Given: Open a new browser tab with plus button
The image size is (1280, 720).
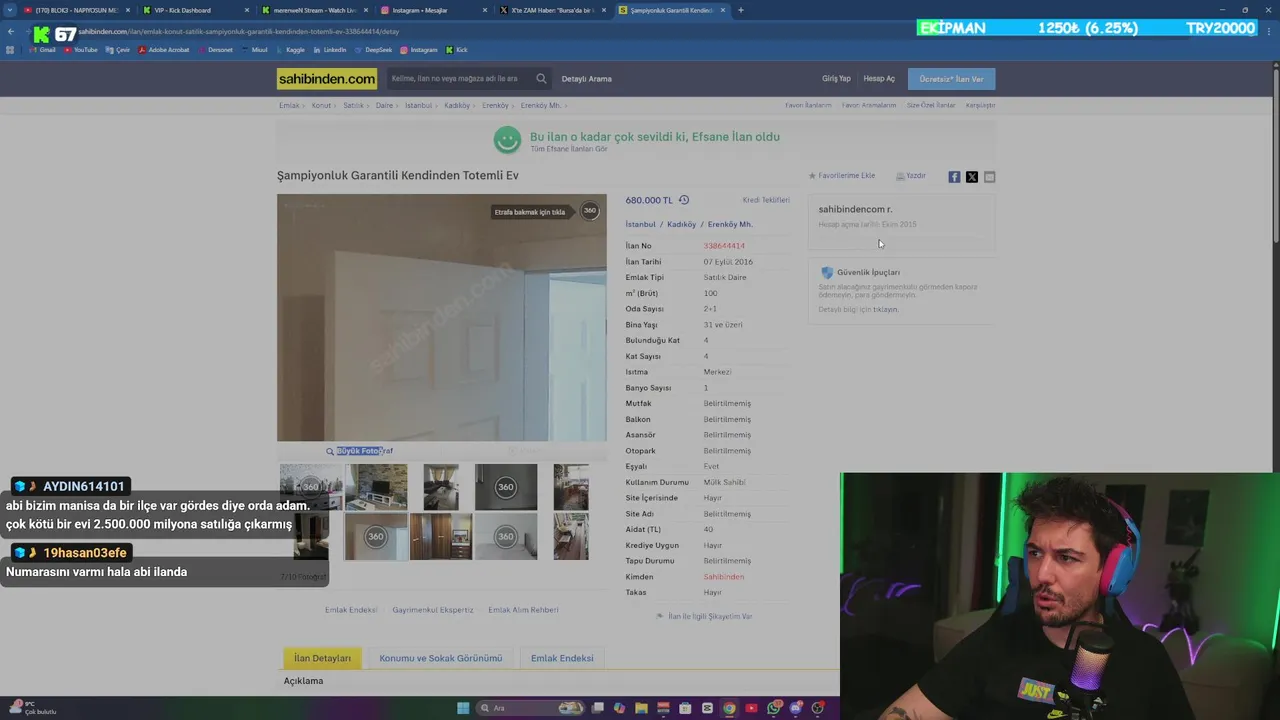Looking at the screenshot, I should click(x=740, y=10).
